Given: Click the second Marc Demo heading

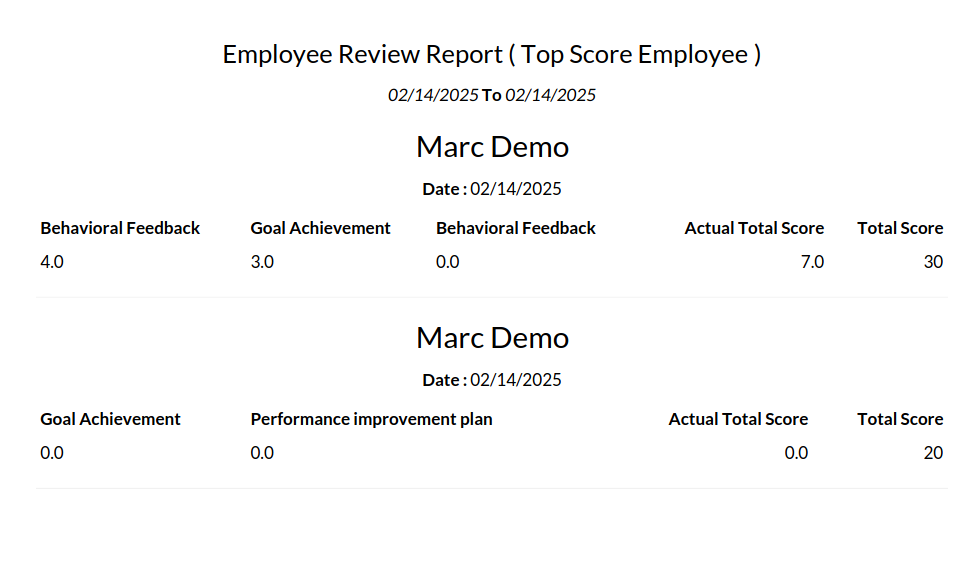Looking at the screenshot, I should point(492,338).
